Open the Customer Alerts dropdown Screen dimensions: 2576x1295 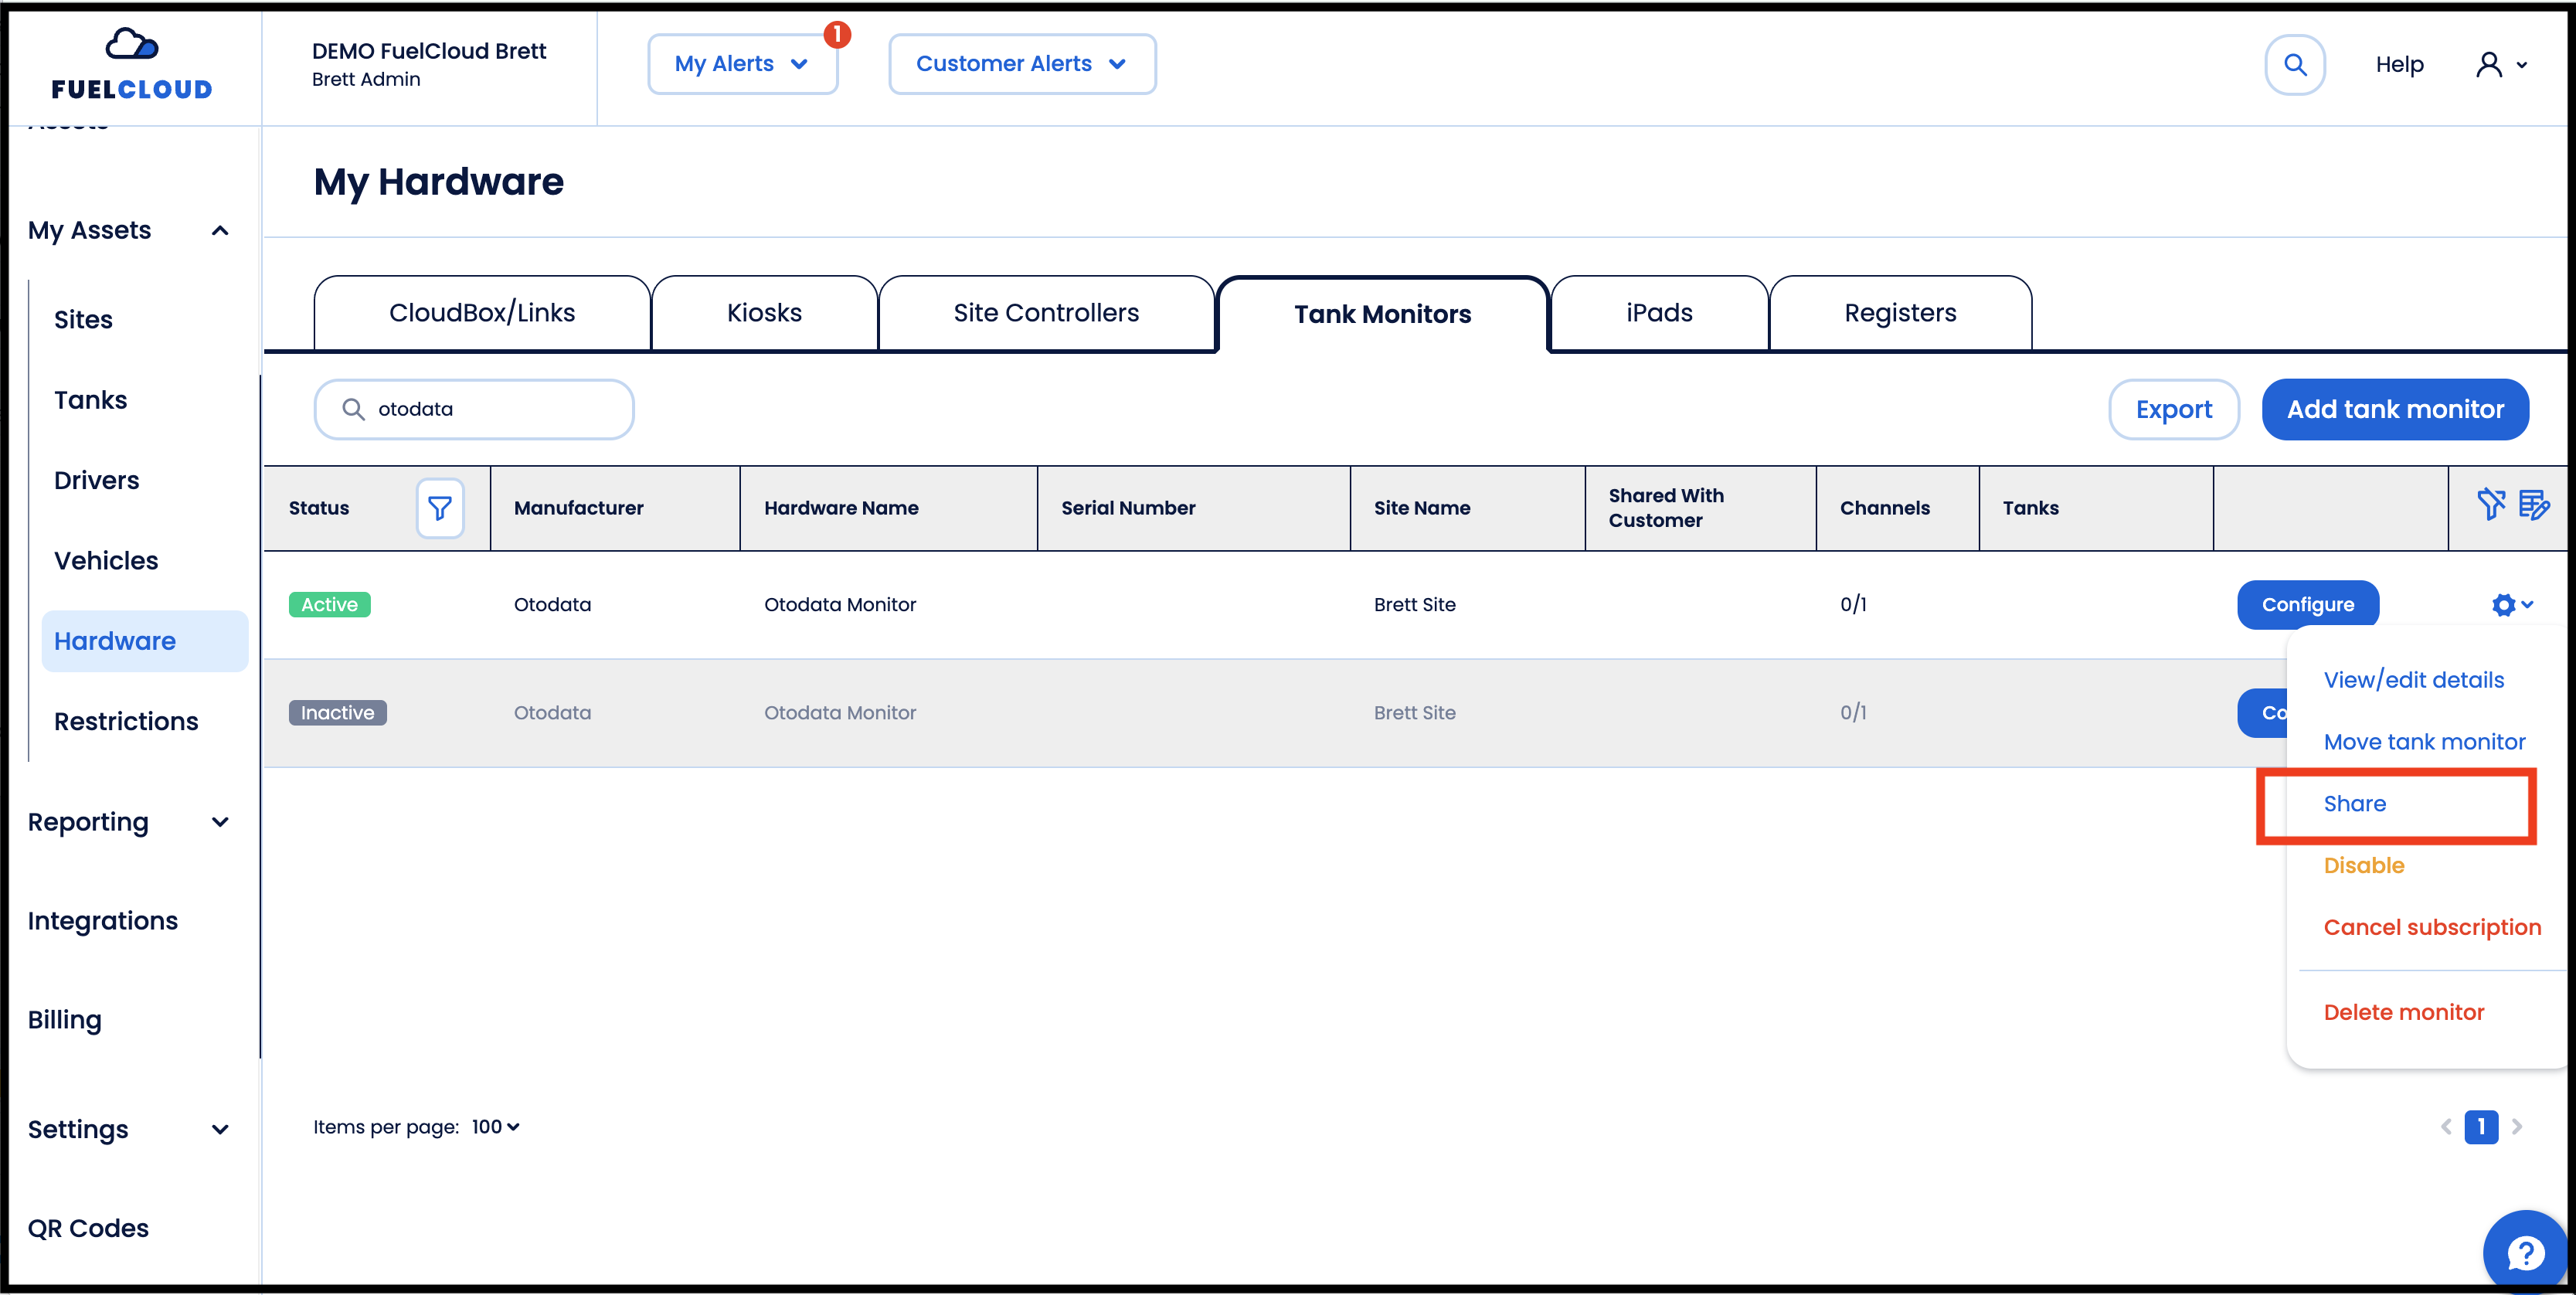(1022, 64)
